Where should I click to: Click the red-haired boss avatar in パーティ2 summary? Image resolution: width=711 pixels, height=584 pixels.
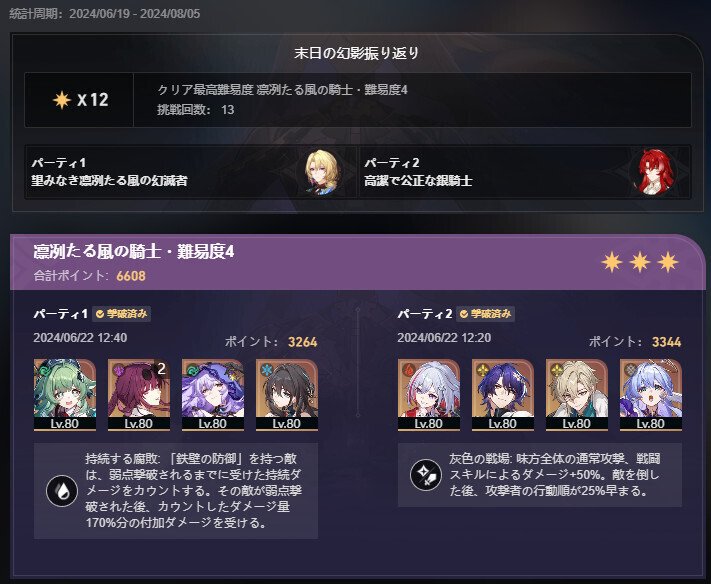(x=653, y=172)
